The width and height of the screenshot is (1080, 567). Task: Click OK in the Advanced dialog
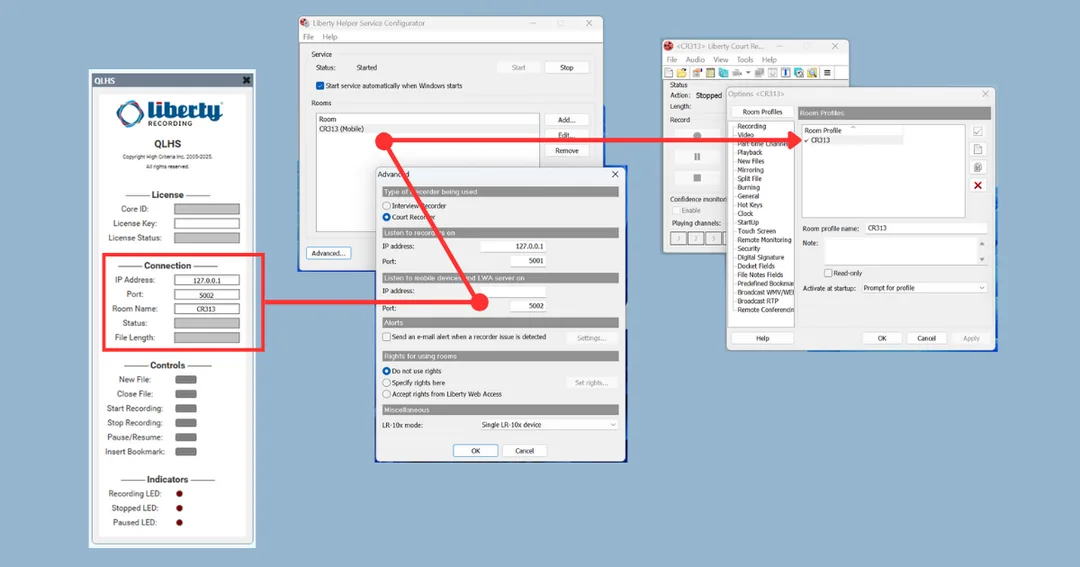pyautogui.click(x=475, y=451)
